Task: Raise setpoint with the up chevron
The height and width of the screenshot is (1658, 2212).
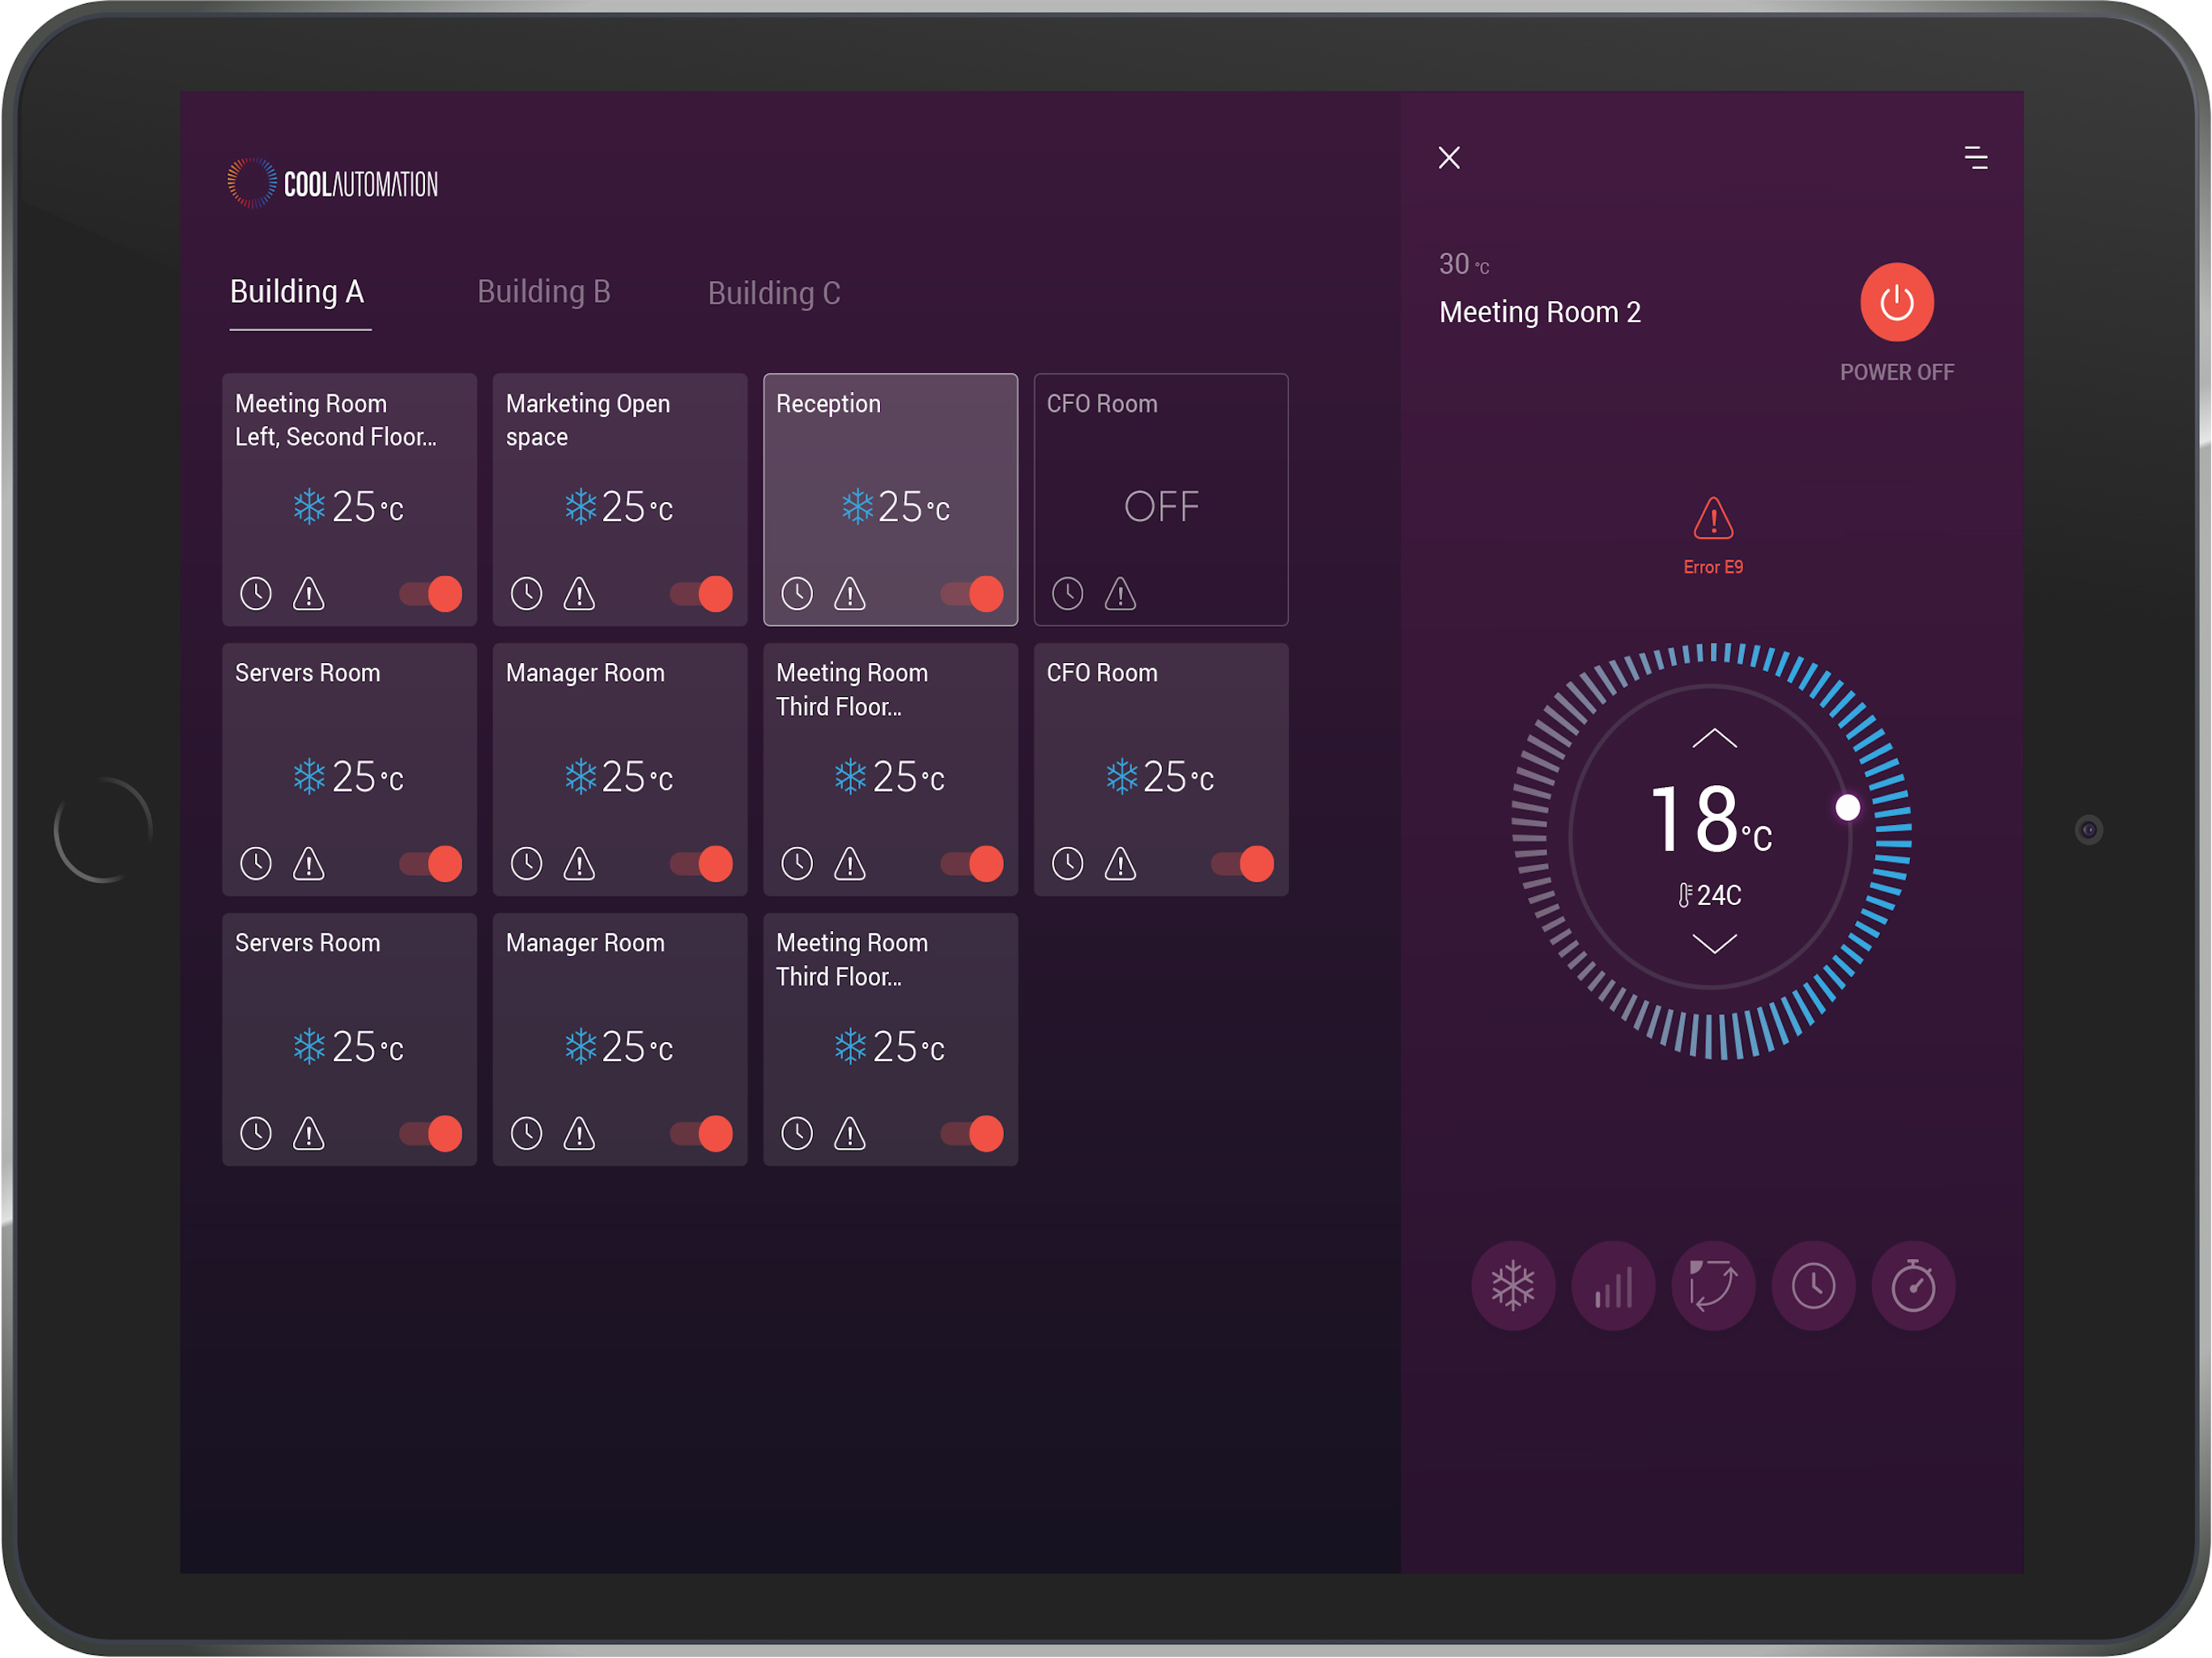Action: point(1714,738)
